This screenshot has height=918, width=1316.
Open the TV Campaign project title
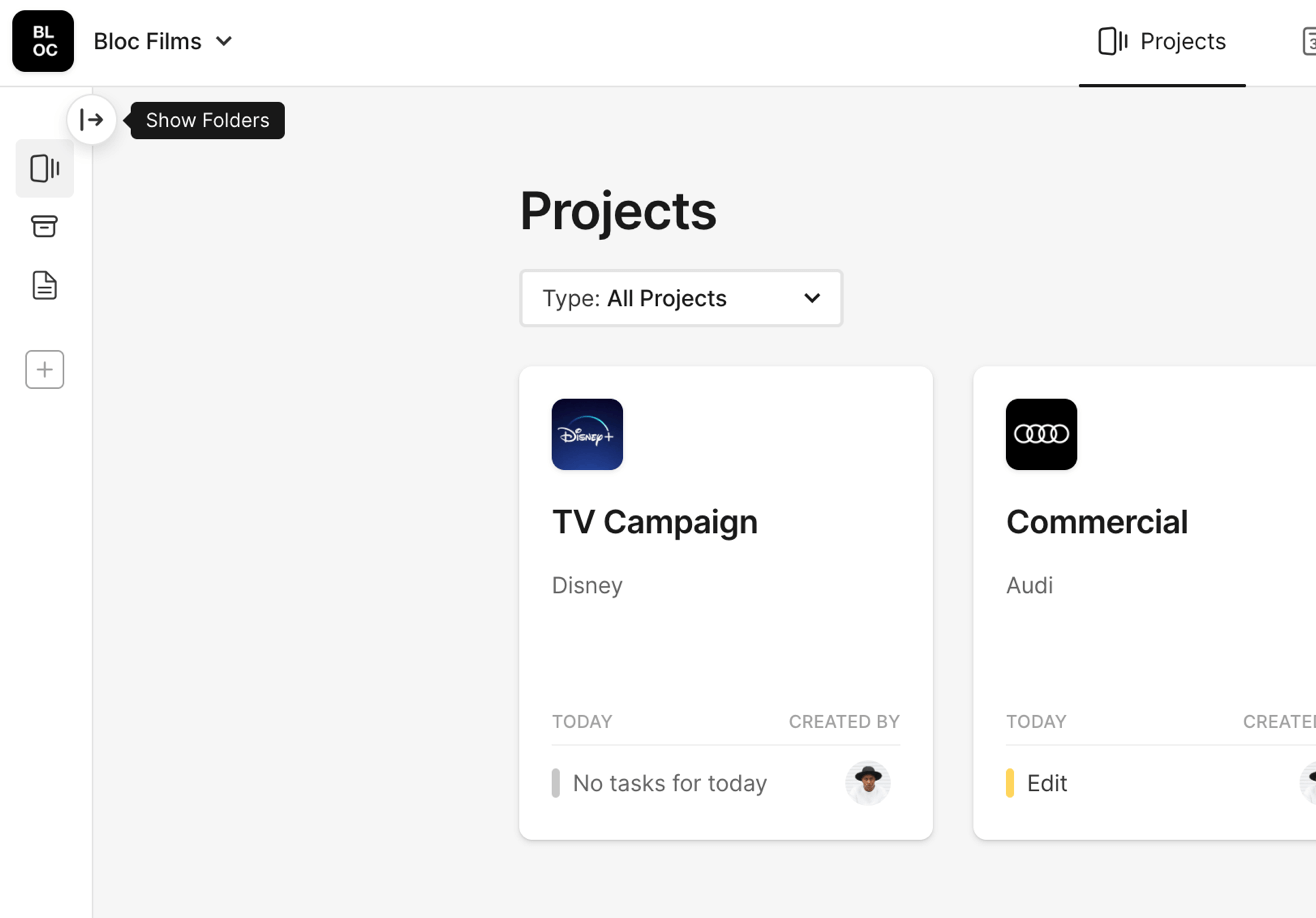click(654, 522)
